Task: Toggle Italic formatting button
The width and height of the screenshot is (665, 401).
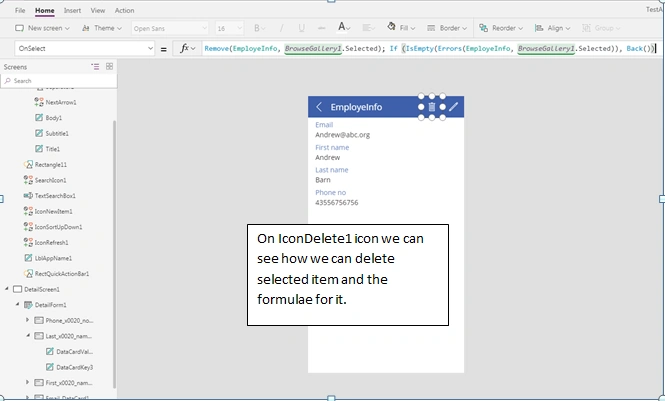Action: (281, 28)
